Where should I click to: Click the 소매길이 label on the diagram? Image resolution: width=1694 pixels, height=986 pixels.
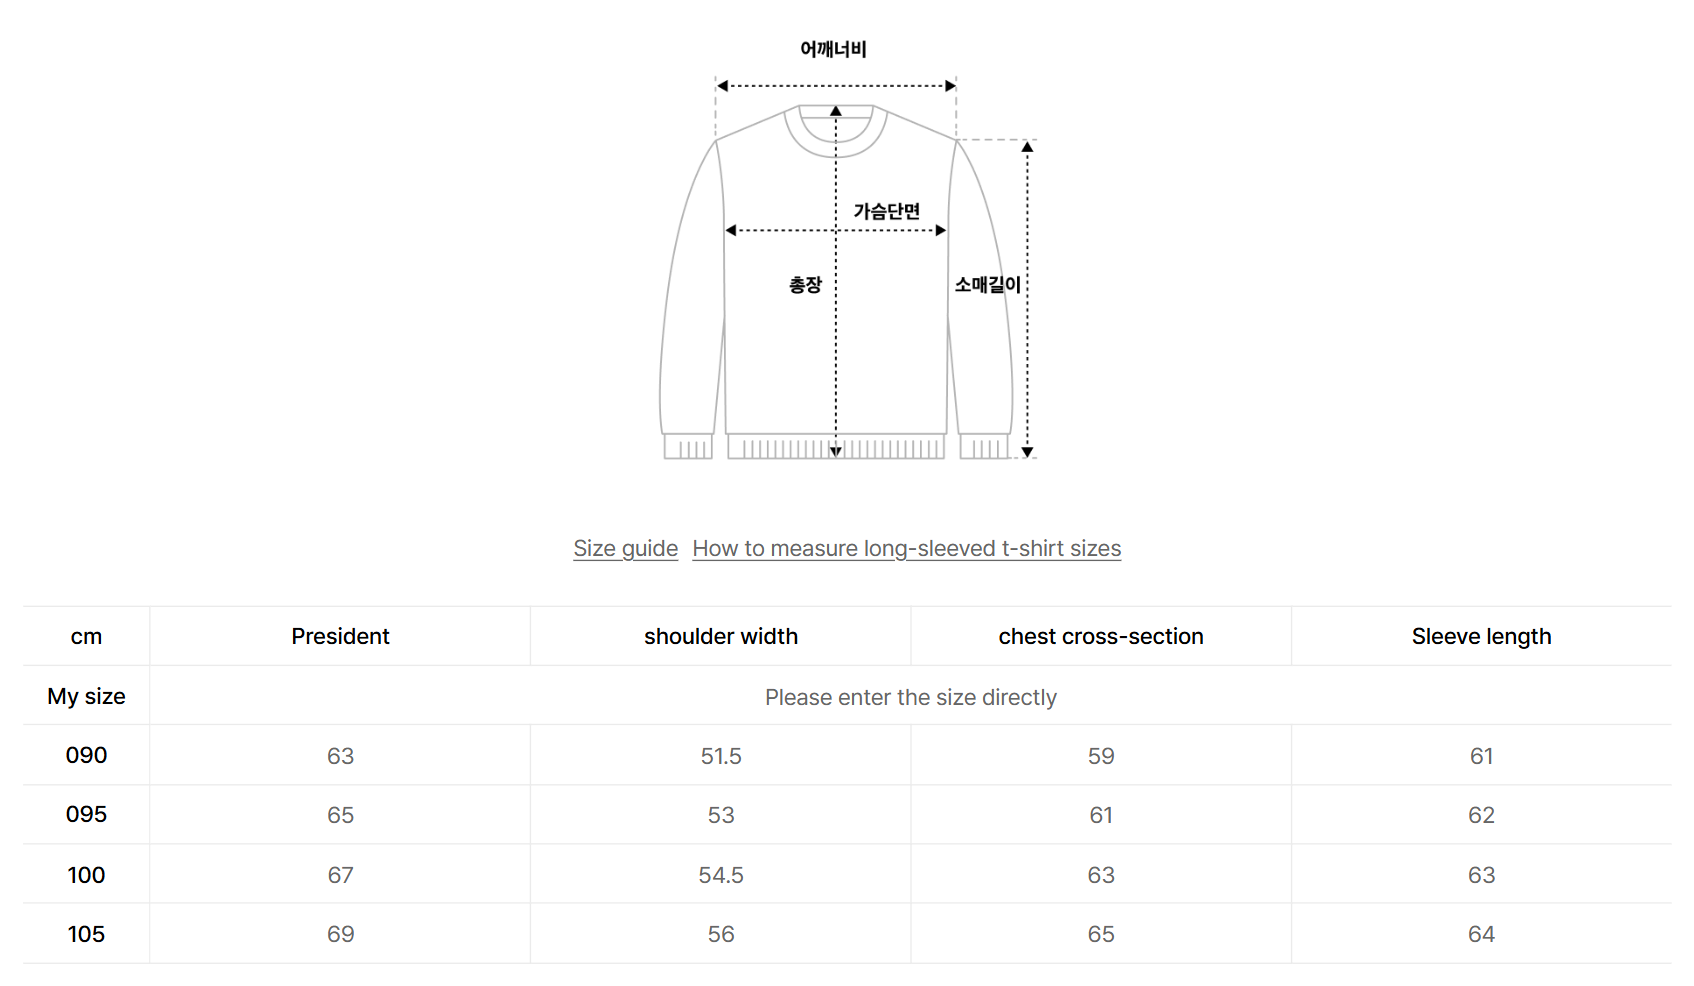click(987, 285)
